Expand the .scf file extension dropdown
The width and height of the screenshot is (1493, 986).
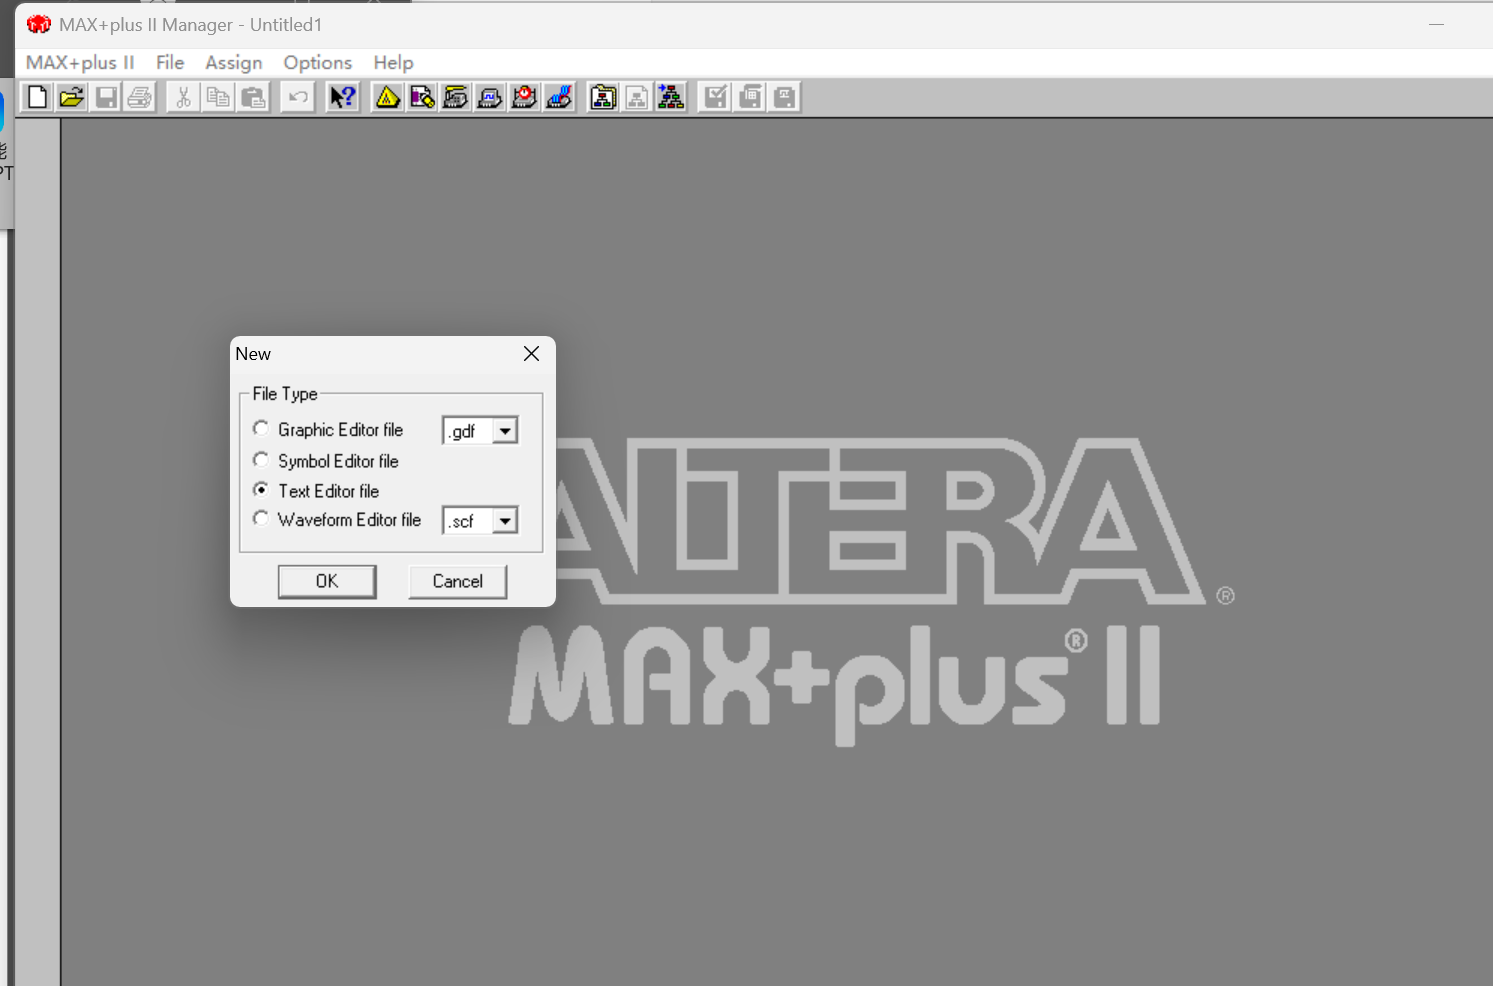pos(505,521)
